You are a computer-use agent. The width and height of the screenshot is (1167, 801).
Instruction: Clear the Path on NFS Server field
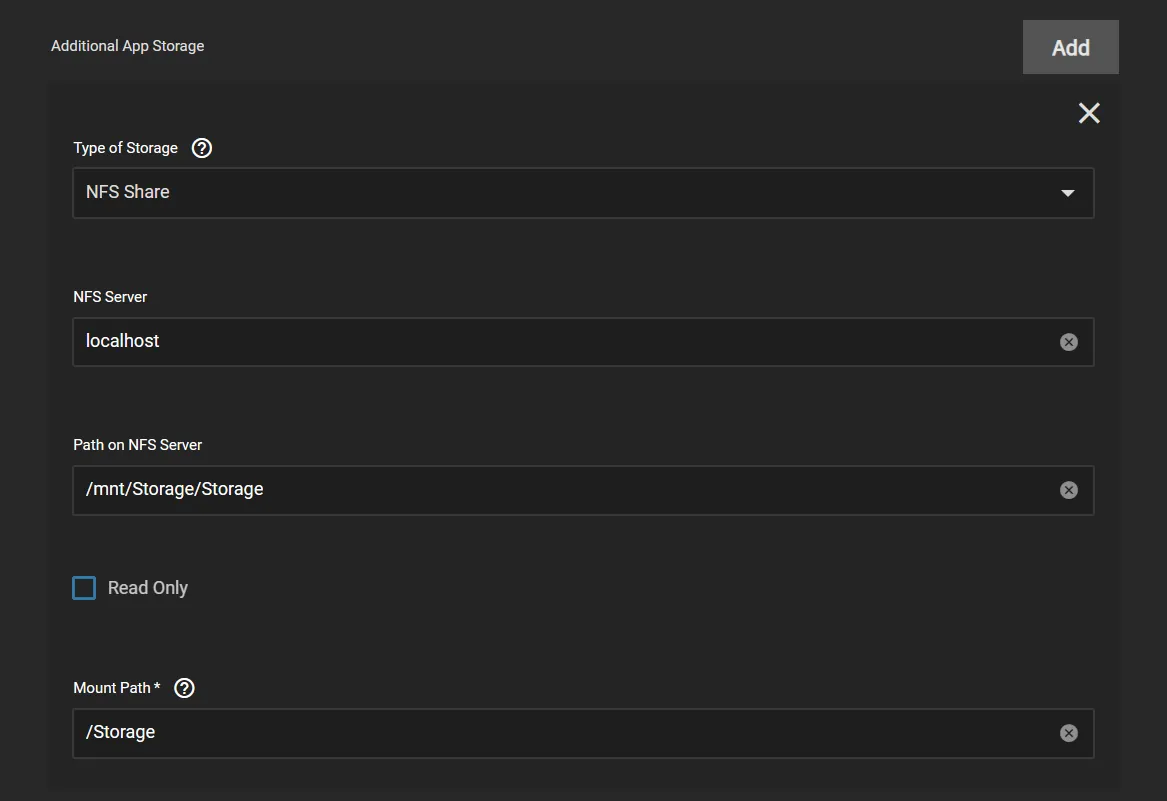1068,489
